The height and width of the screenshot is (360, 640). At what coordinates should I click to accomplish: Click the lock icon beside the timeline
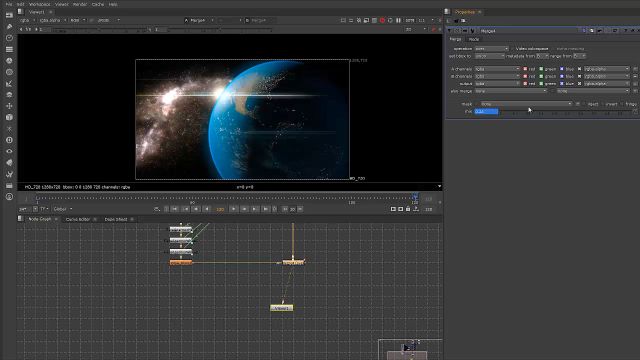(408, 209)
